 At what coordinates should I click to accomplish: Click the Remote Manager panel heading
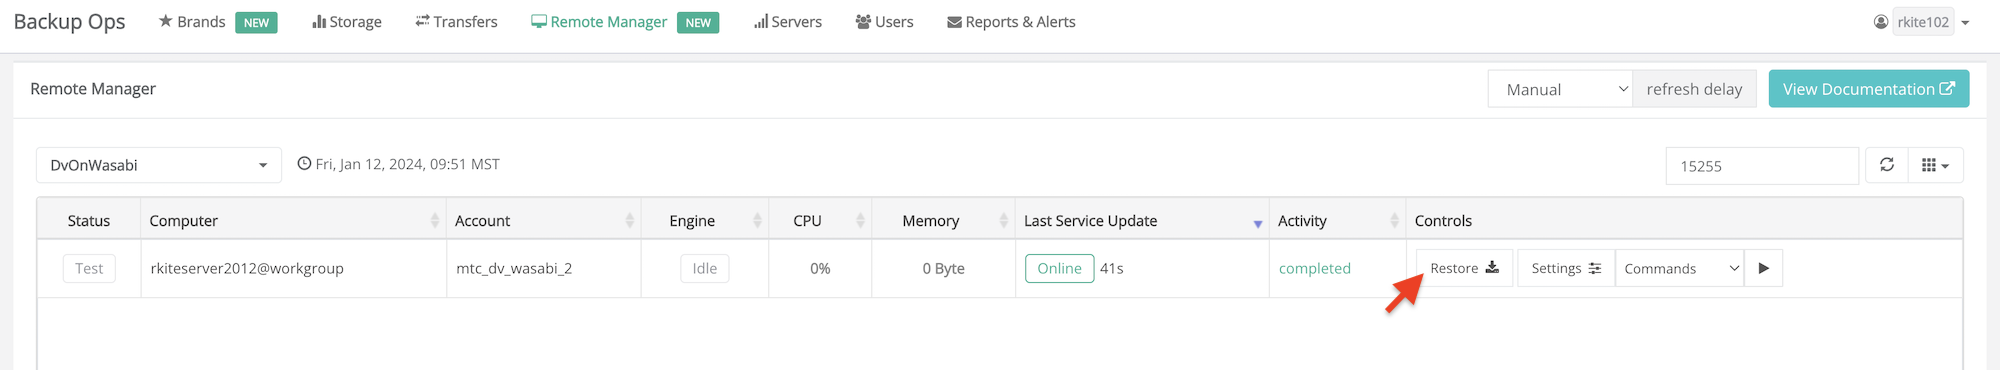point(93,89)
